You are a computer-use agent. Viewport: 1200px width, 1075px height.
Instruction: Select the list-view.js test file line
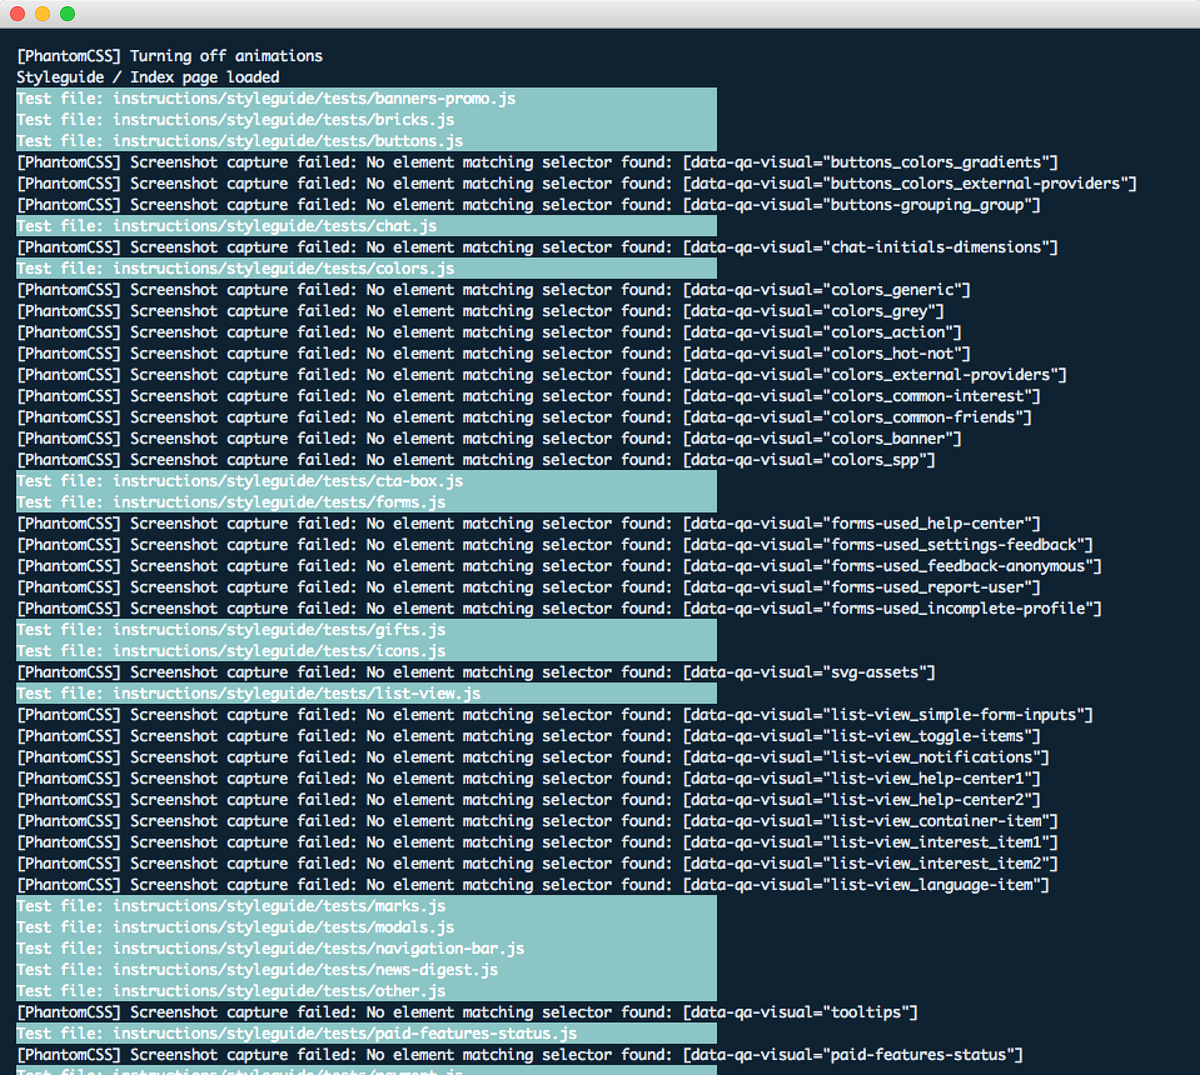(x=367, y=693)
